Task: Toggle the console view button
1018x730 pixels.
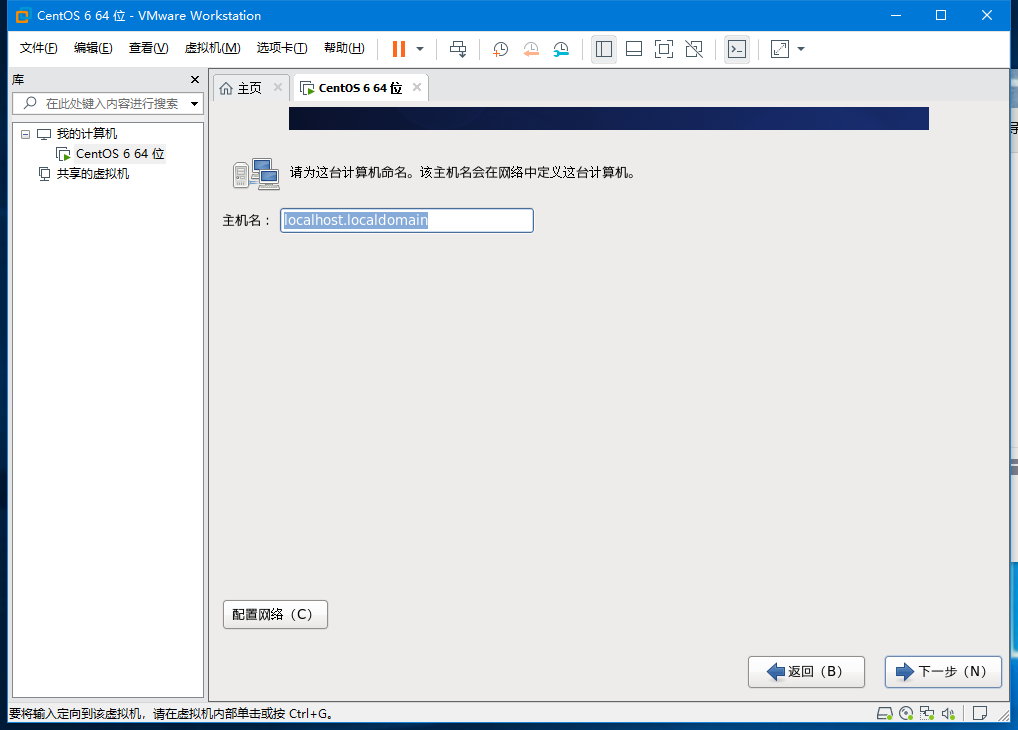Action: pos(736,48)
